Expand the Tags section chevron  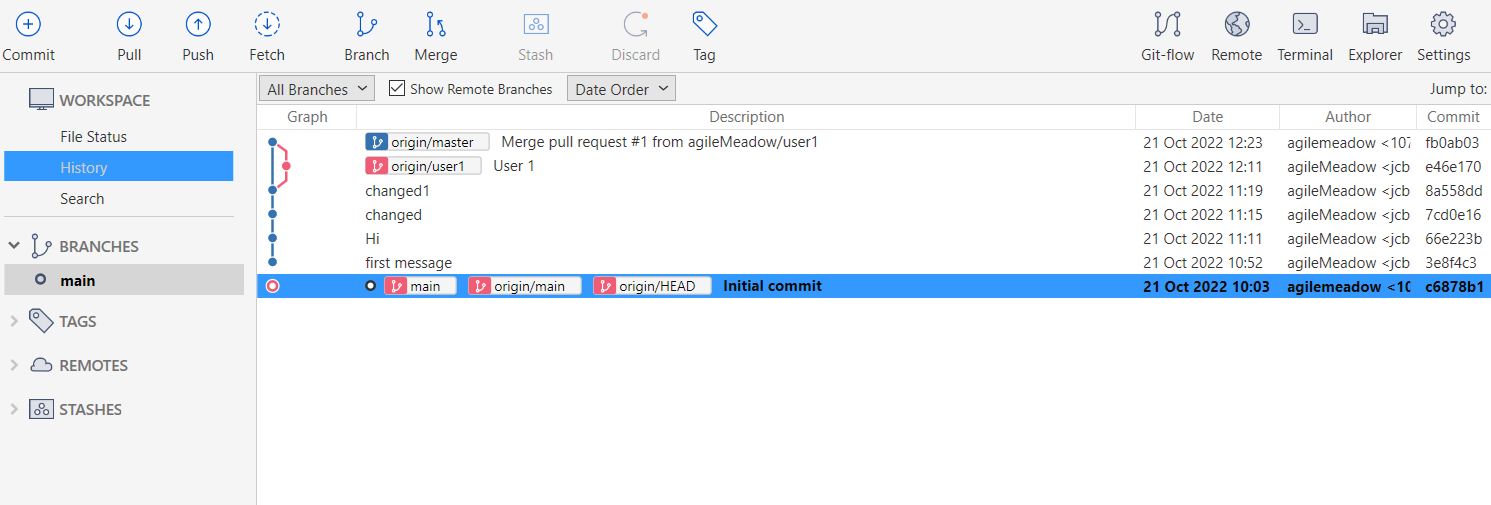(14, 321)
